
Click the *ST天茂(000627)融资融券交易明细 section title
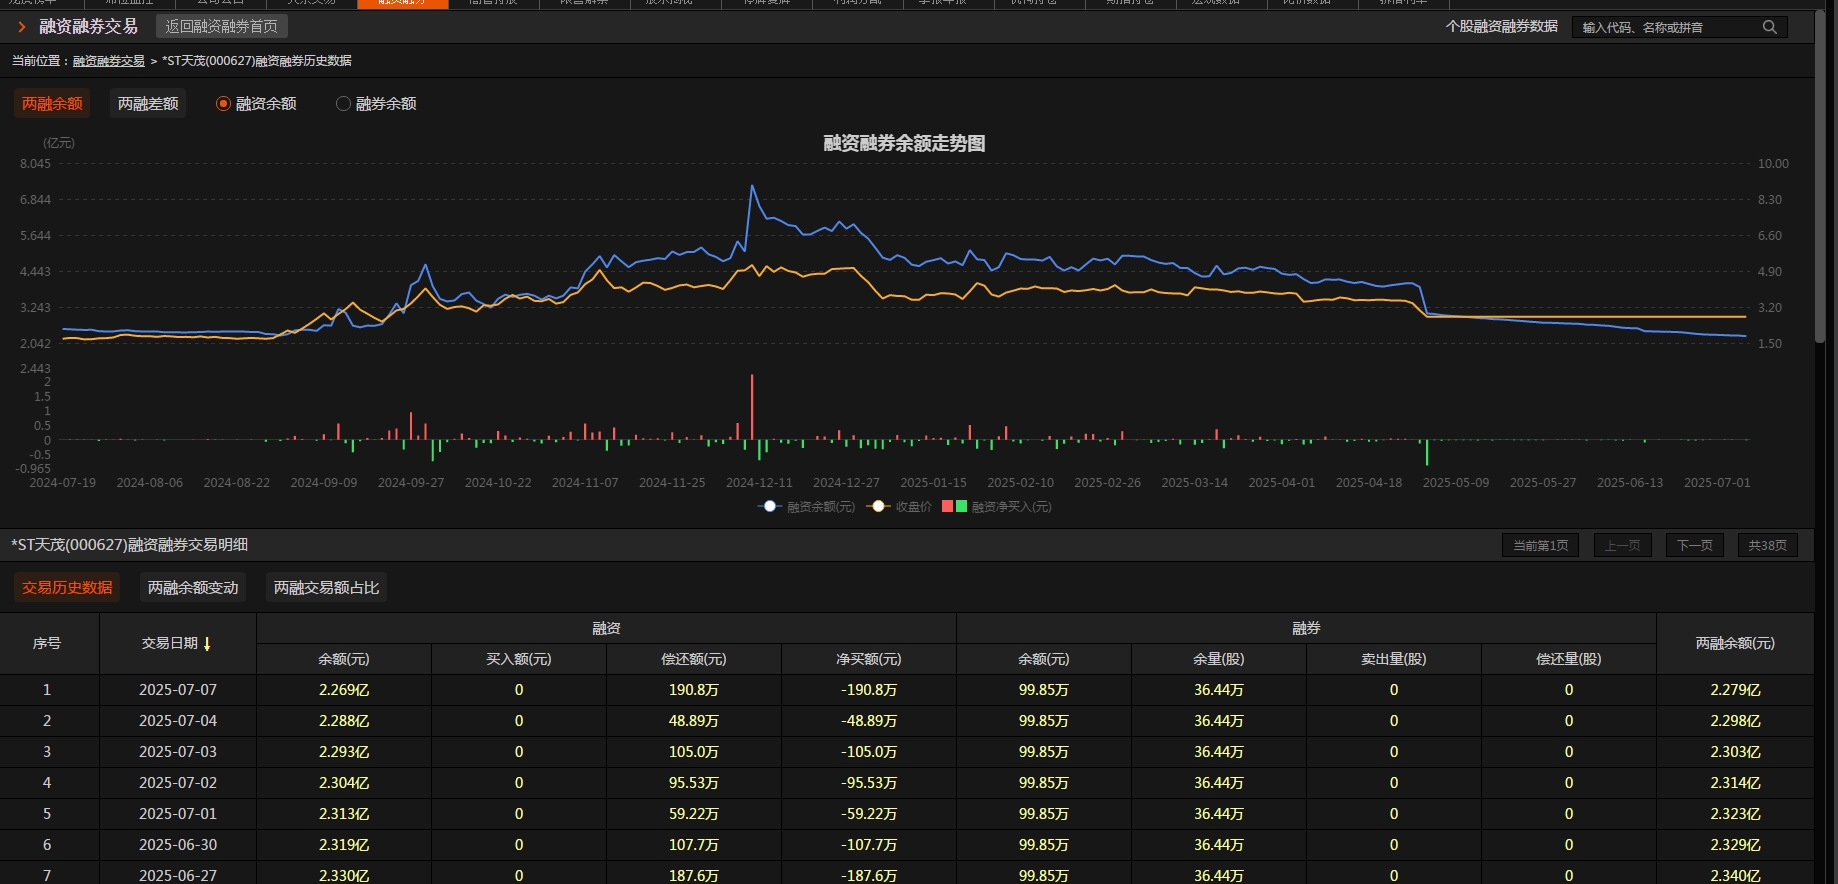pos(130,545)
